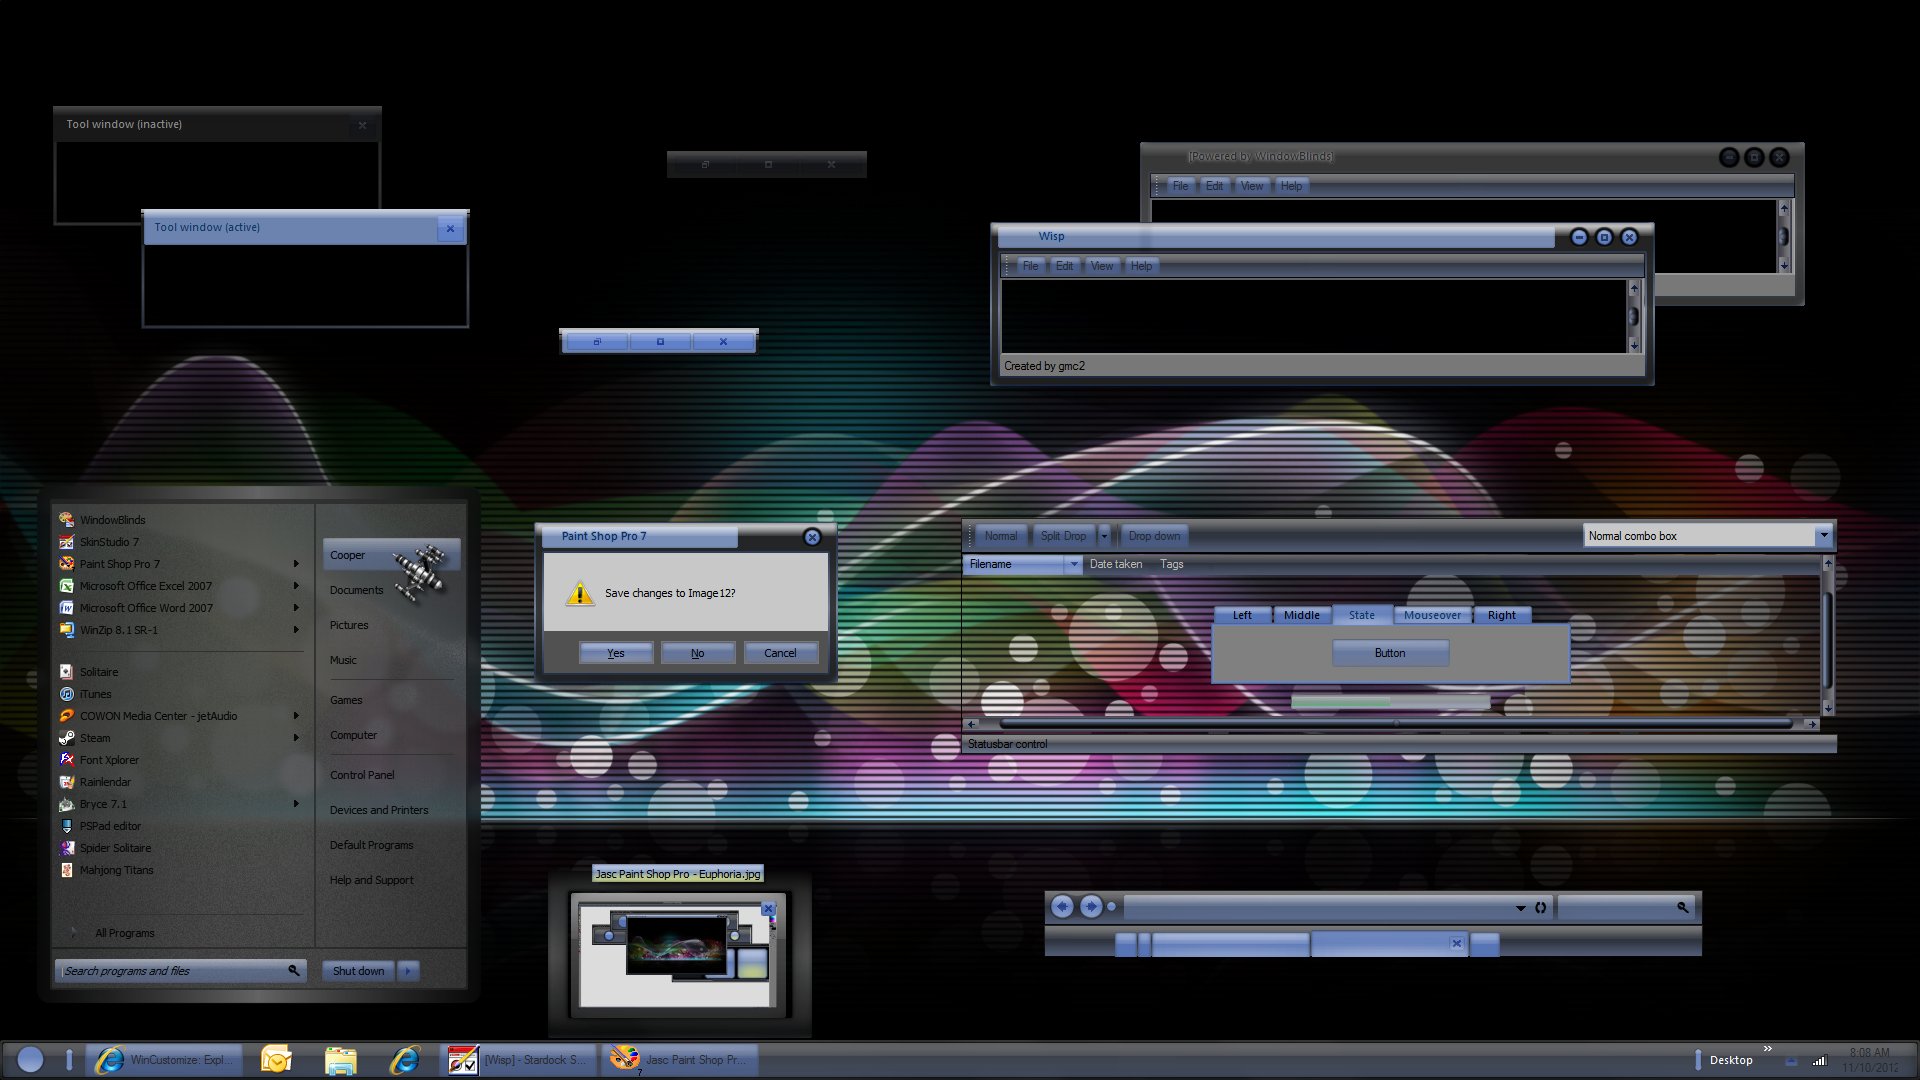Click the Shut down button

click(358, 971)
